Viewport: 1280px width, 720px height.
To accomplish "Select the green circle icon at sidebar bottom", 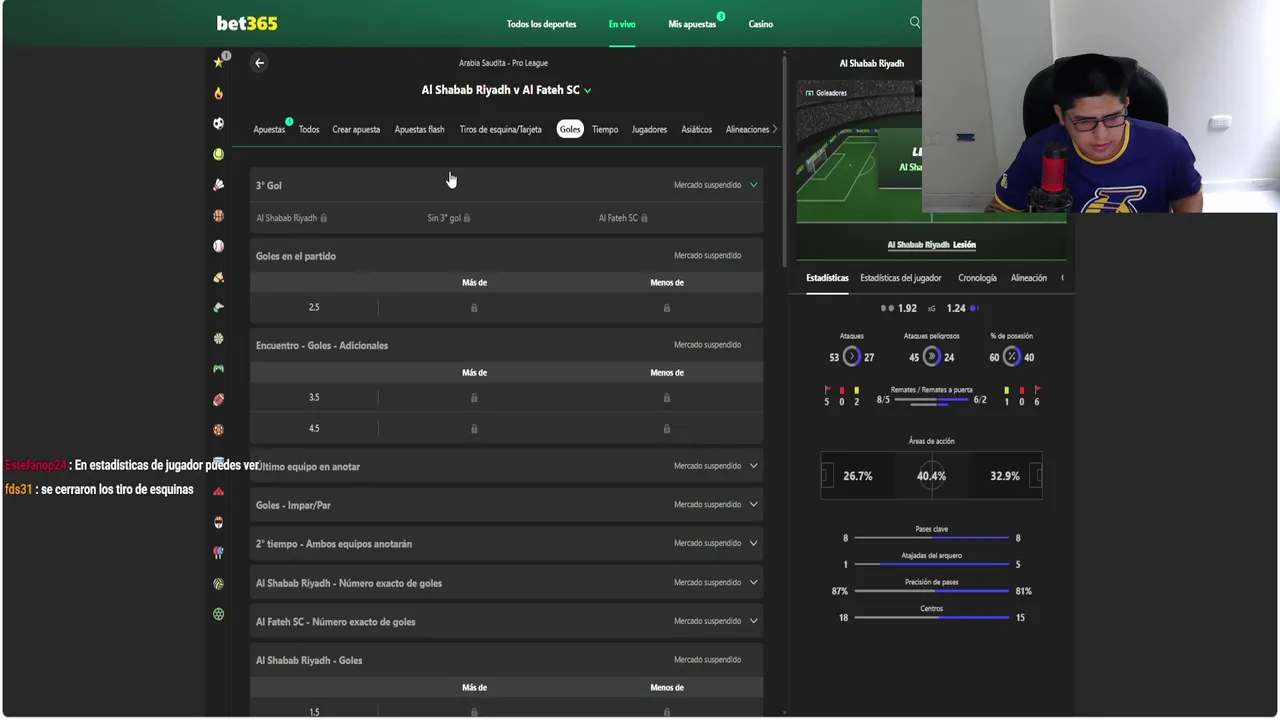I will (x=218, y=614).
